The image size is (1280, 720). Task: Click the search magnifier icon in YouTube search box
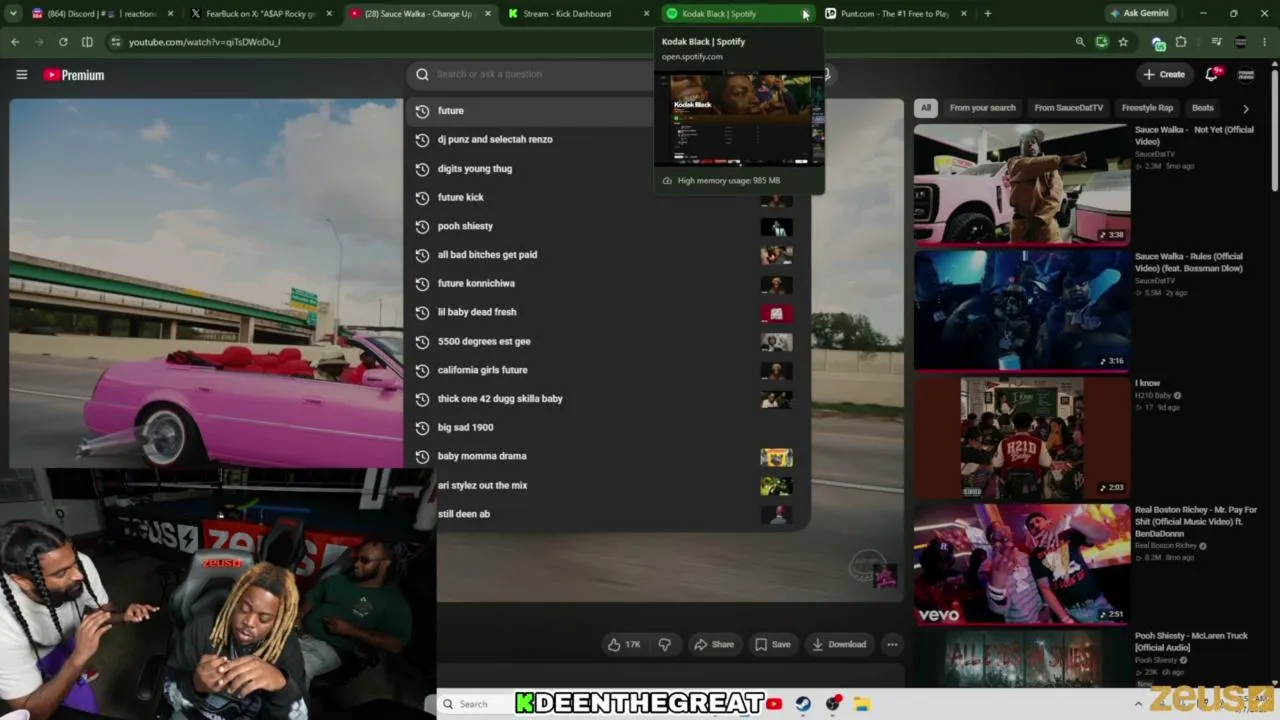tap(422, 74)
